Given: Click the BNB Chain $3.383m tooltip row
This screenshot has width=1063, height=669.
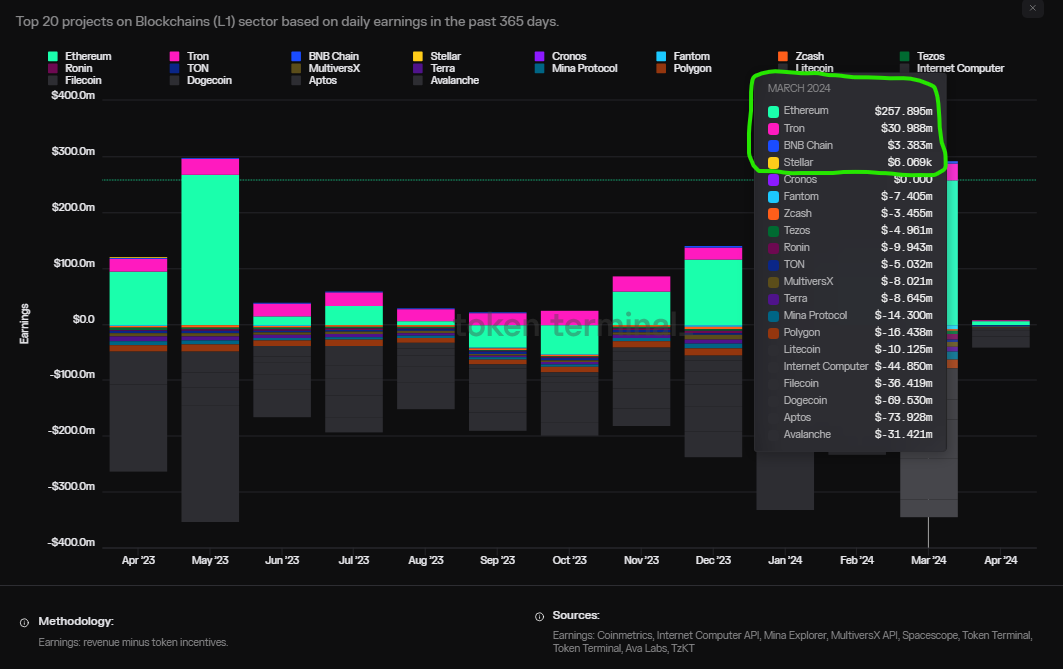Looking at the screenshot, I should (850, 145).
